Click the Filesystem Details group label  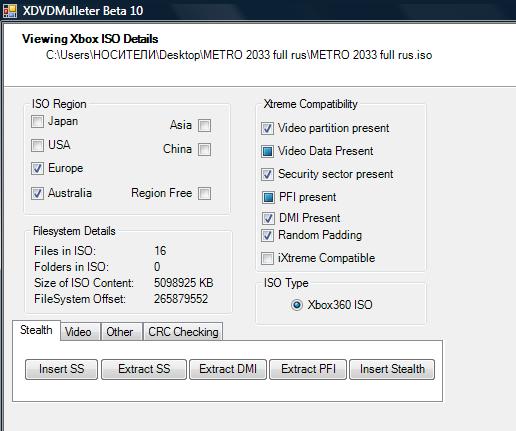point(74,231)
